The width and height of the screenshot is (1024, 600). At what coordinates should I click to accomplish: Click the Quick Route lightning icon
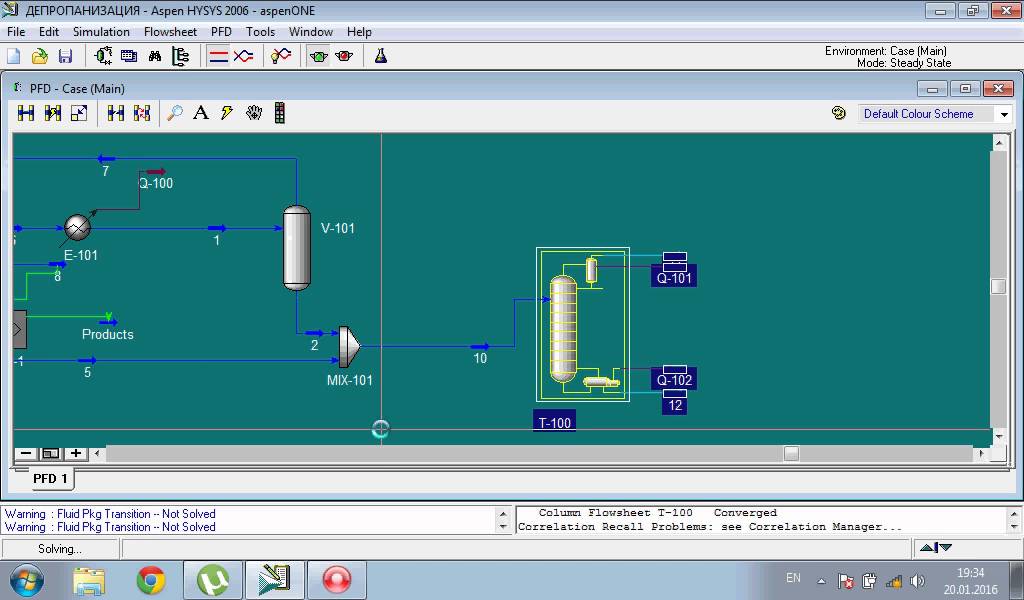tap(227, 113)
